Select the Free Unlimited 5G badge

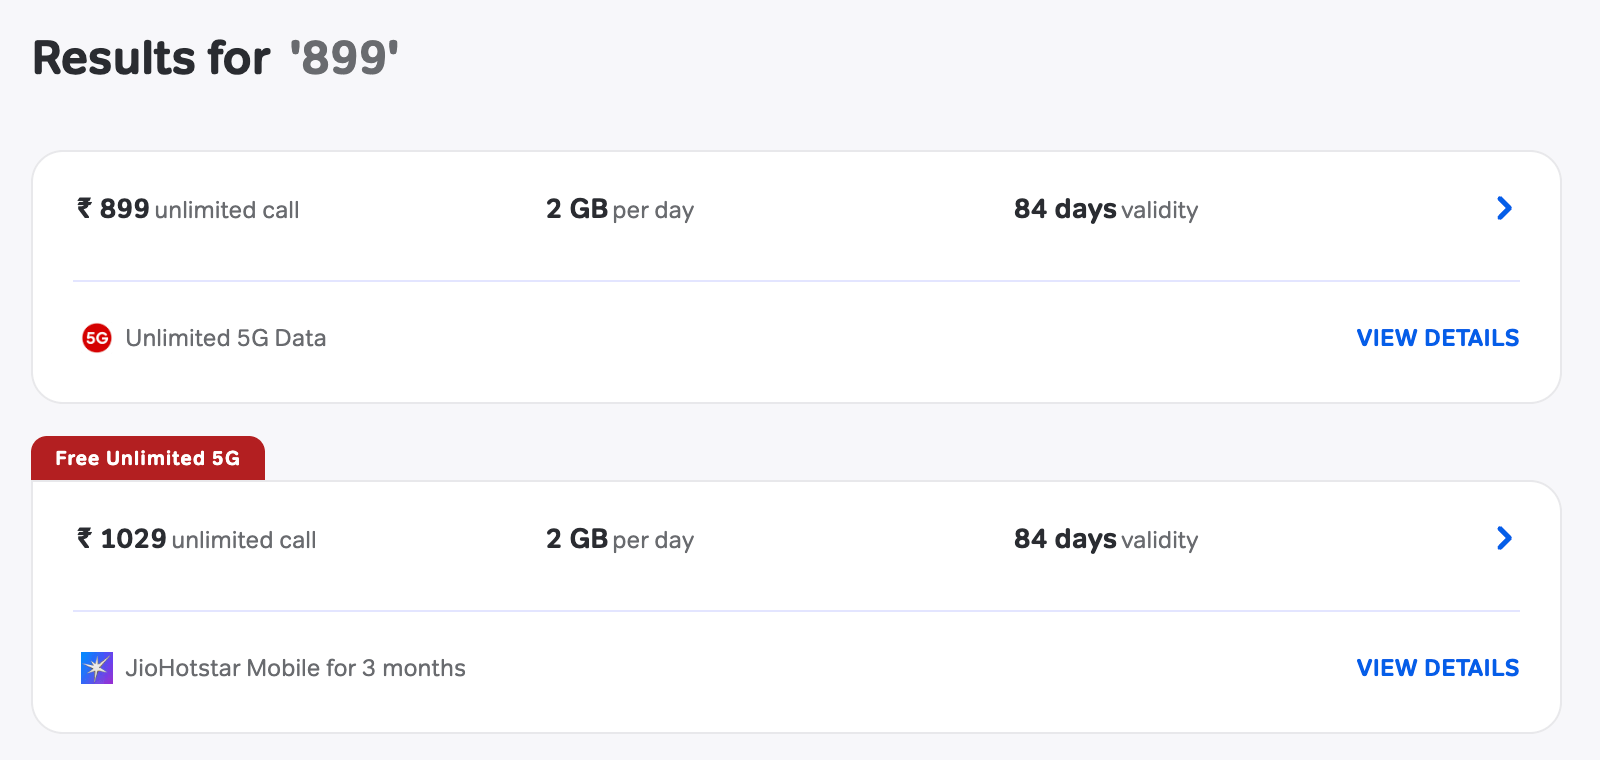pos(148,458)
